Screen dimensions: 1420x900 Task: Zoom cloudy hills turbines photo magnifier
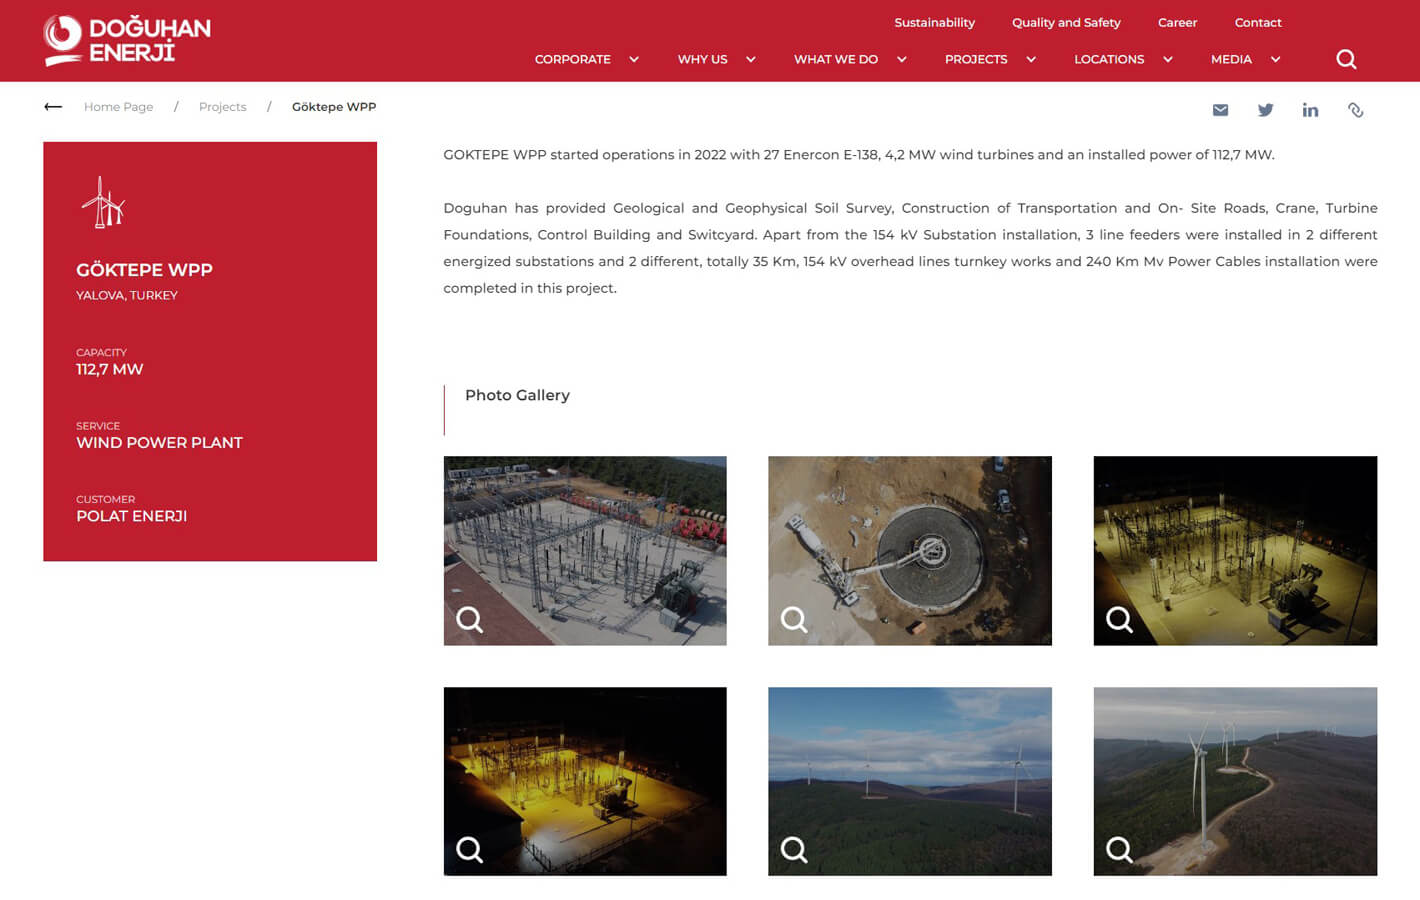click(794, 850)
